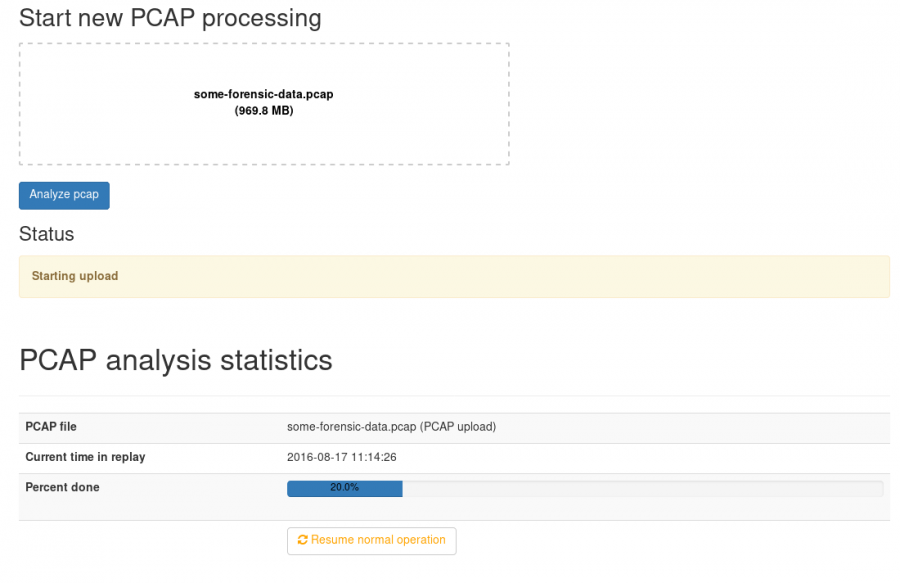Click the Starting upload status message
This screenshot has height=583, width=900.
point(74,276)
